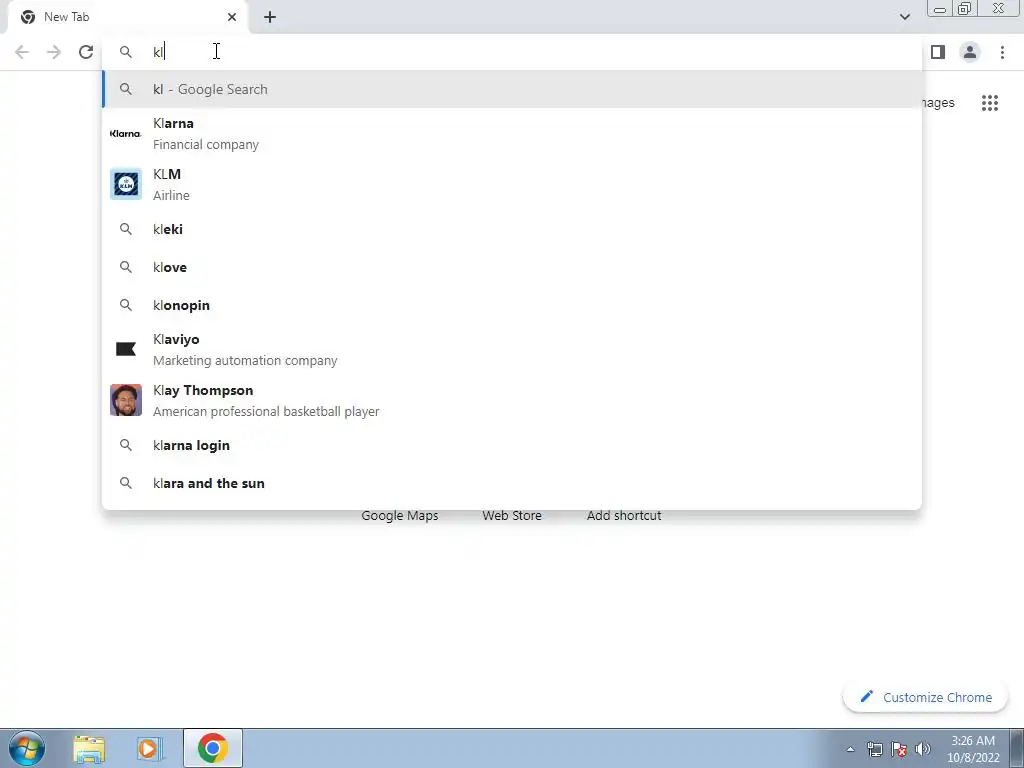Click the address bar input
1024x768 pixels.
[512, 52]
